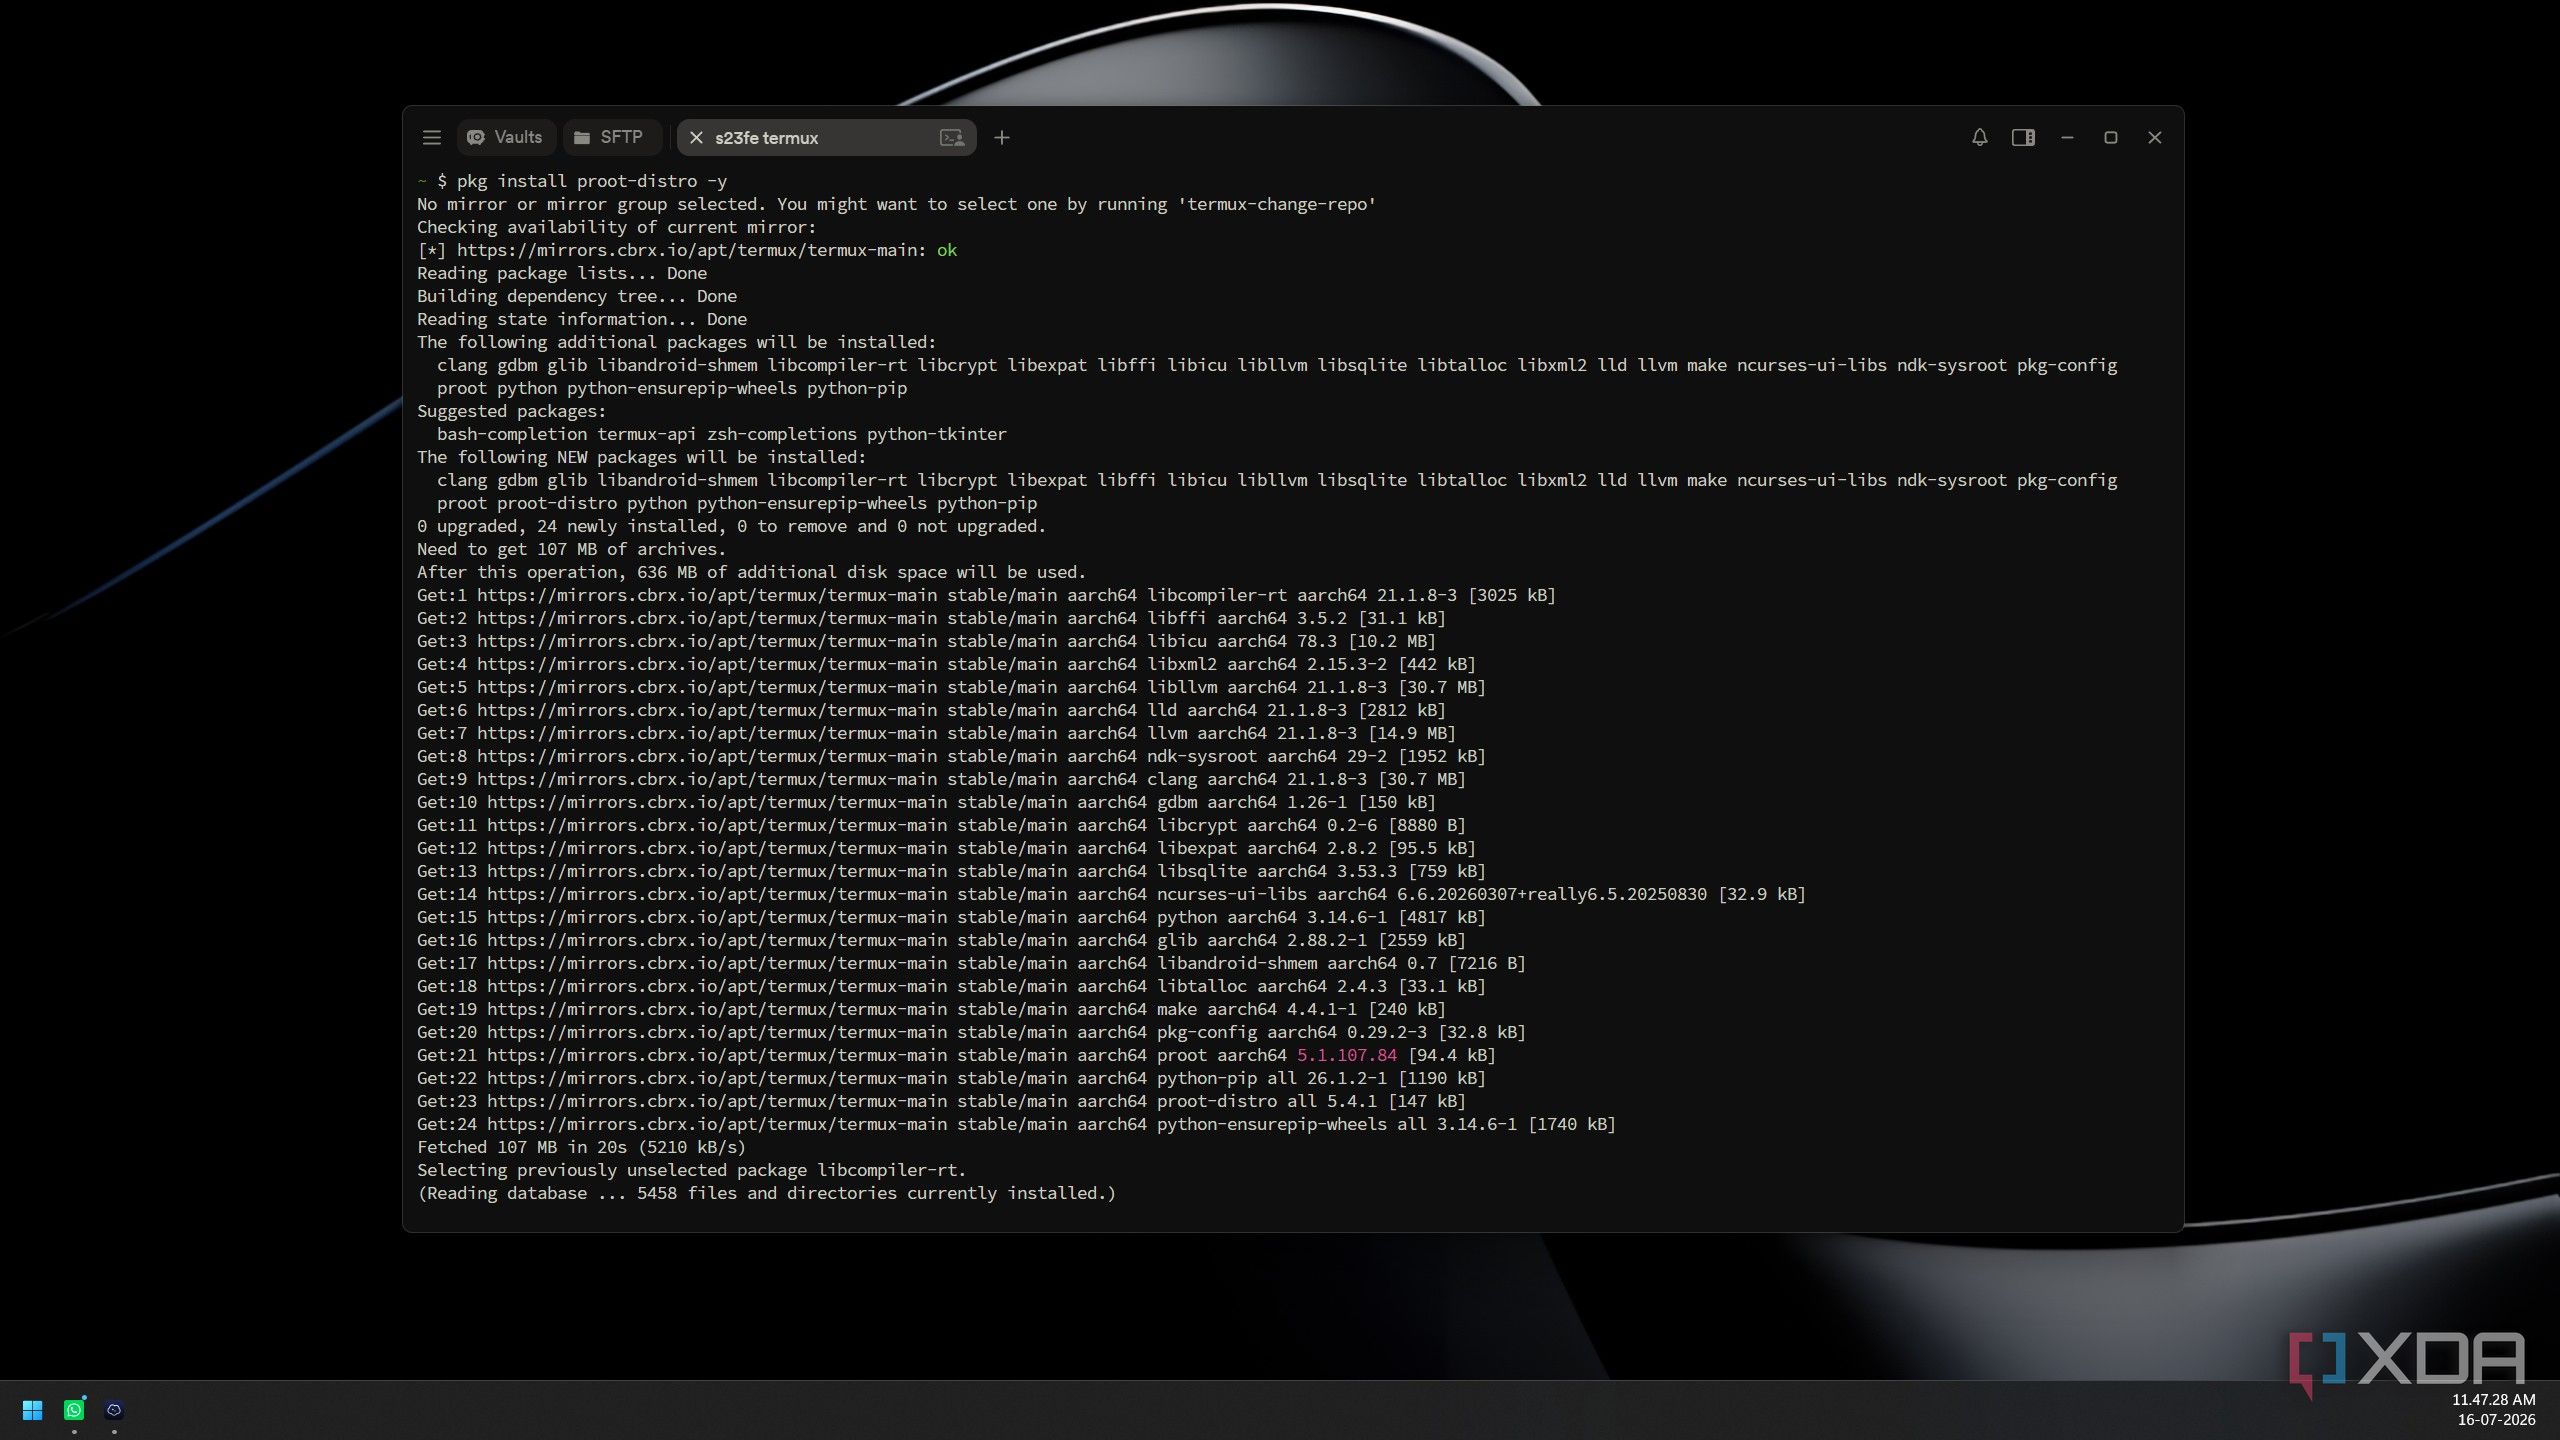Click the '0 upgraded, 24 newly installed' line
The height and width of the screenshot is (1440, 2560).
(x=731, y=526)
